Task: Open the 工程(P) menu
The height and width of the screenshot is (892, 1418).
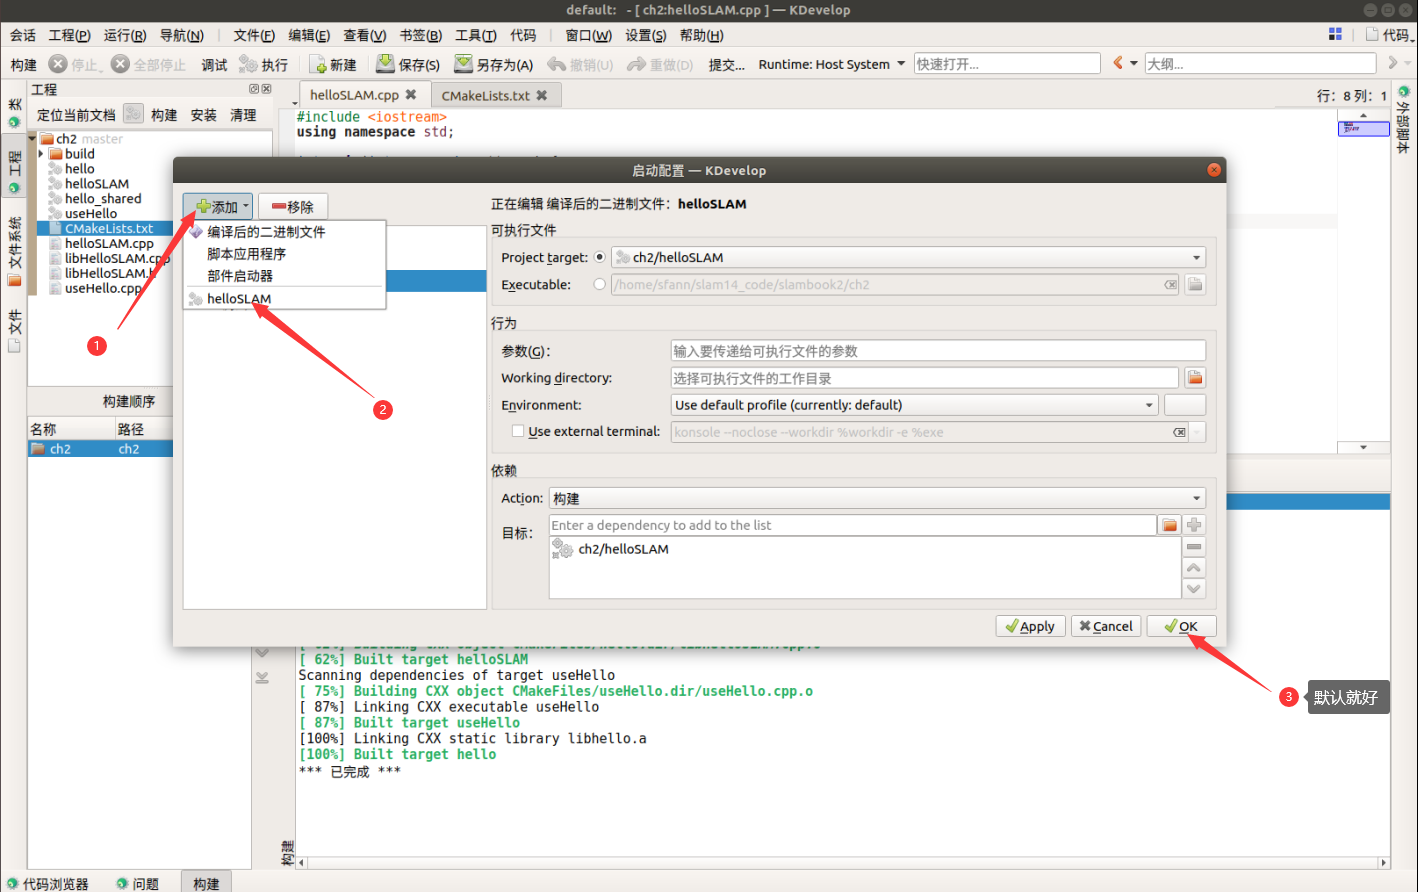Action: [69, 35]
